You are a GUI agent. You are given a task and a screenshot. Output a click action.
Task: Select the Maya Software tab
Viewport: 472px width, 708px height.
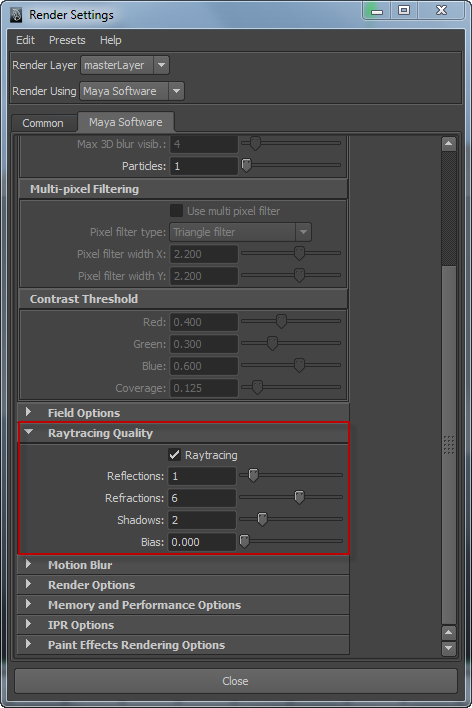pos(126,122)
